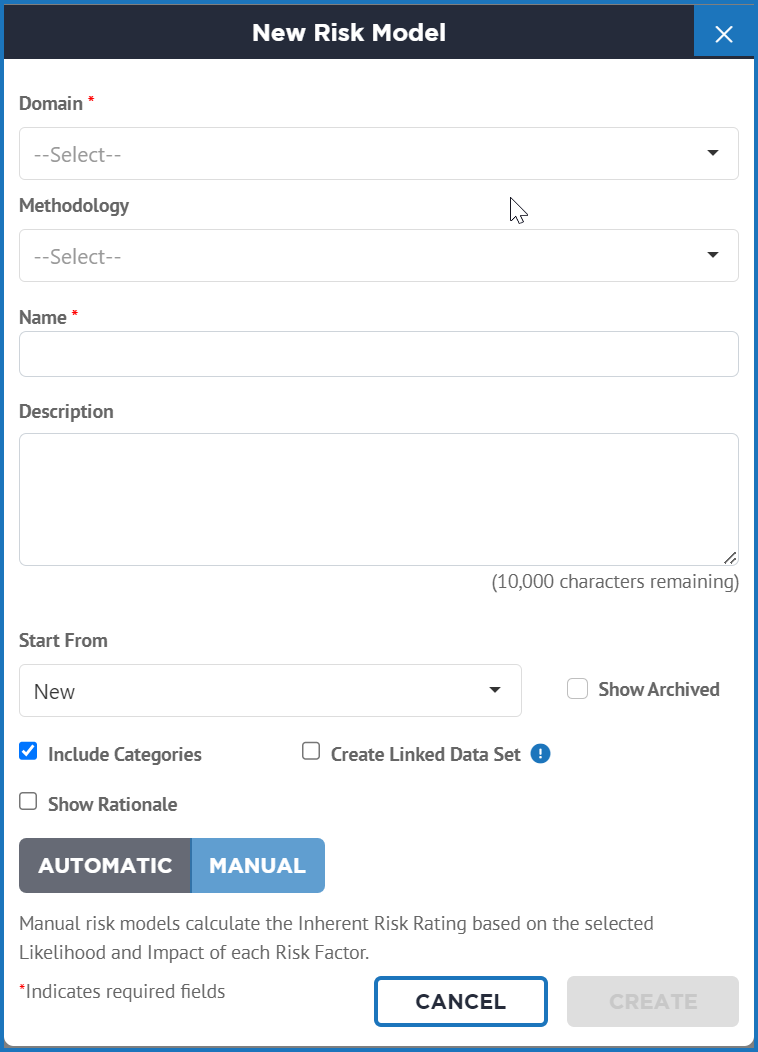Screen dimensions: 758x1052
Task: Click inside the Description text area
Action: pos(379,499)
